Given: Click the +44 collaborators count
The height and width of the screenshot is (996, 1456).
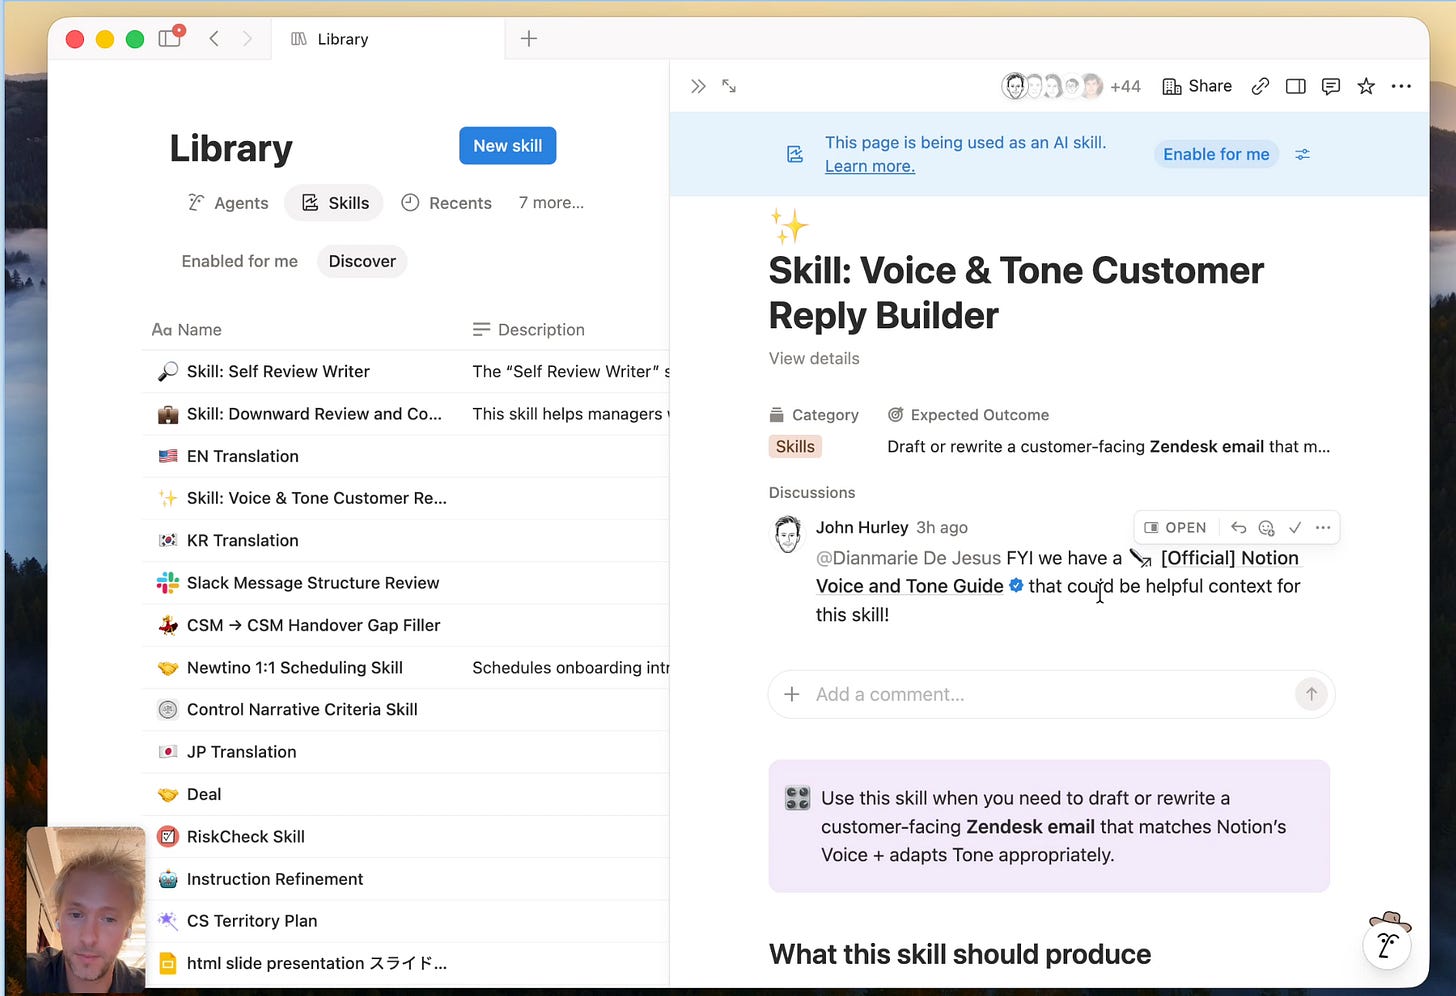Looking at the screenshot, I should 1125,86.
